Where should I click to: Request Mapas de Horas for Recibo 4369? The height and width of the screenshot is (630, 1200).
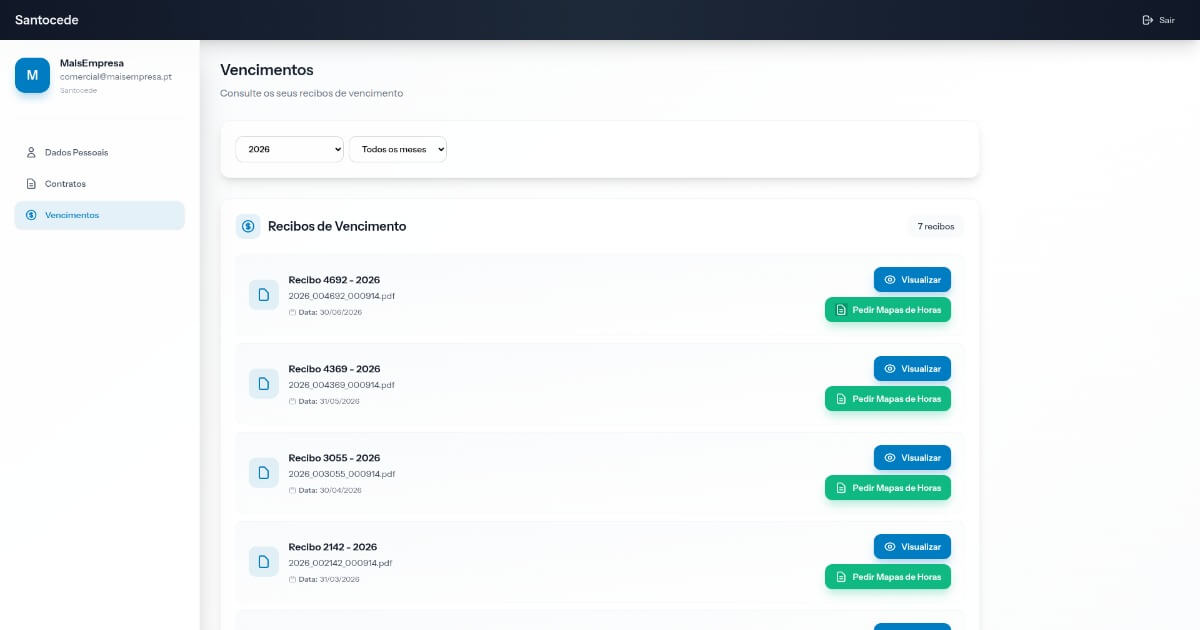tap(888, 399)
